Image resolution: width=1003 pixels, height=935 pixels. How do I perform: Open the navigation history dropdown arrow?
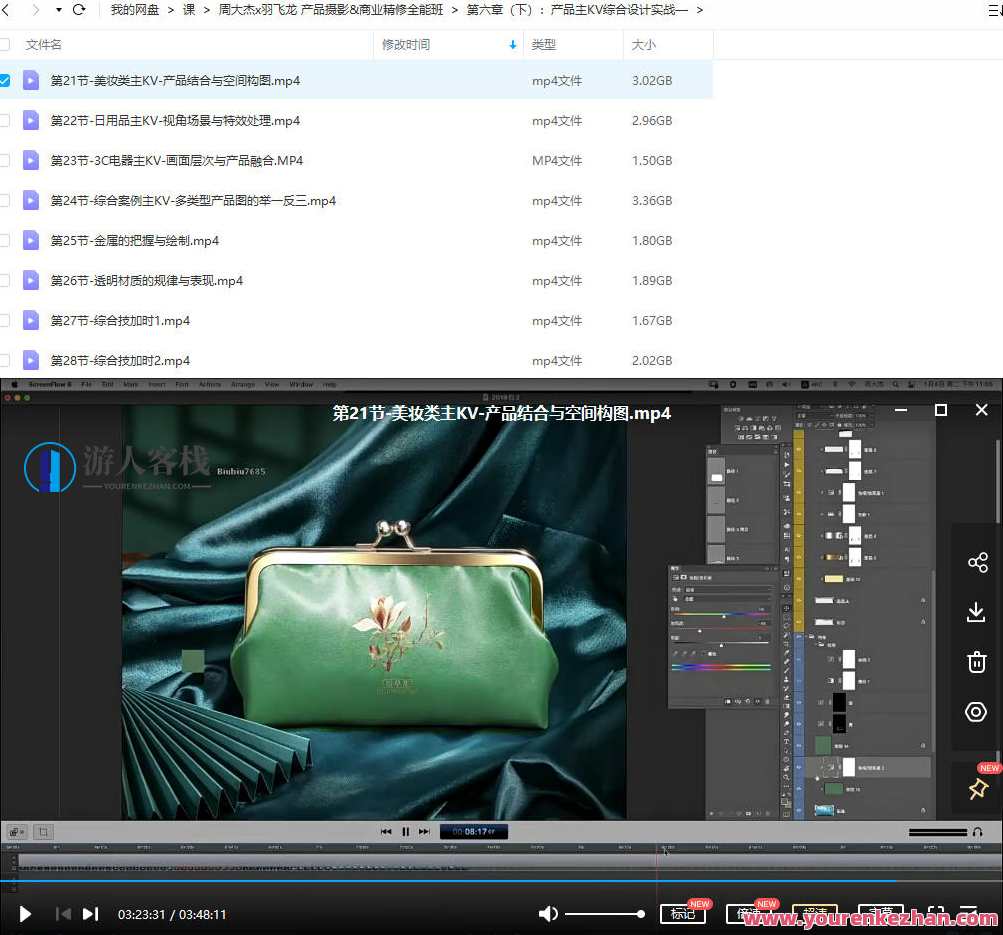click(58, 10)
